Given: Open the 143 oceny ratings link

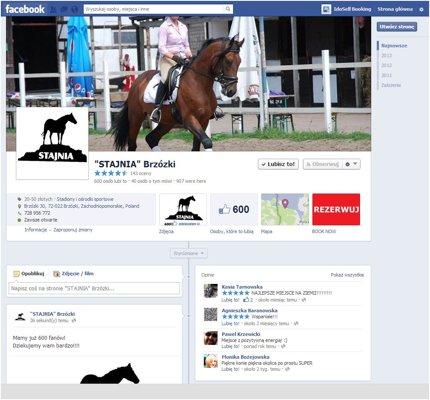Looking at the screenshot, I should pos(140,173).
